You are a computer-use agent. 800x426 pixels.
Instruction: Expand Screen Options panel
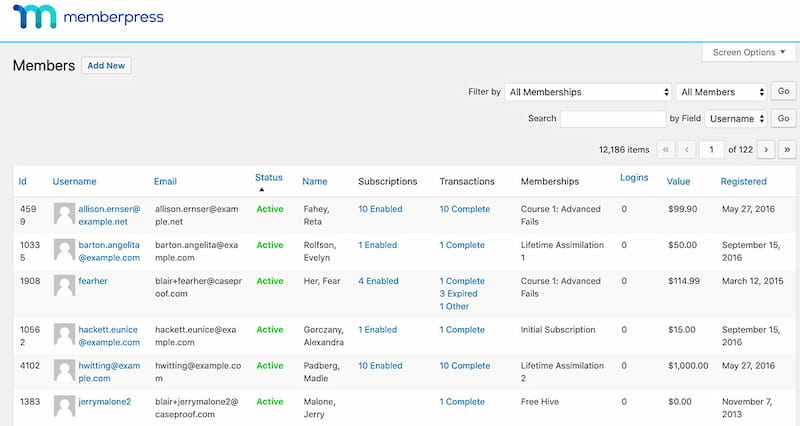coord(748,52)
